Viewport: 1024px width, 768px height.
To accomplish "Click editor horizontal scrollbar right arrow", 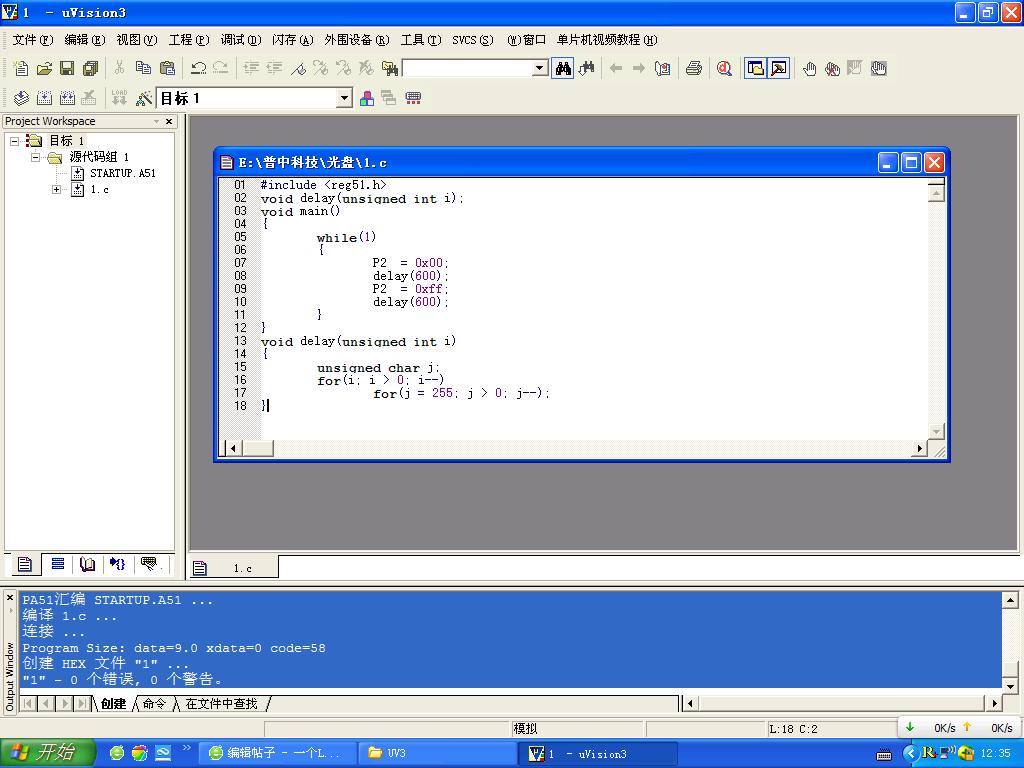I will point(920,448).
